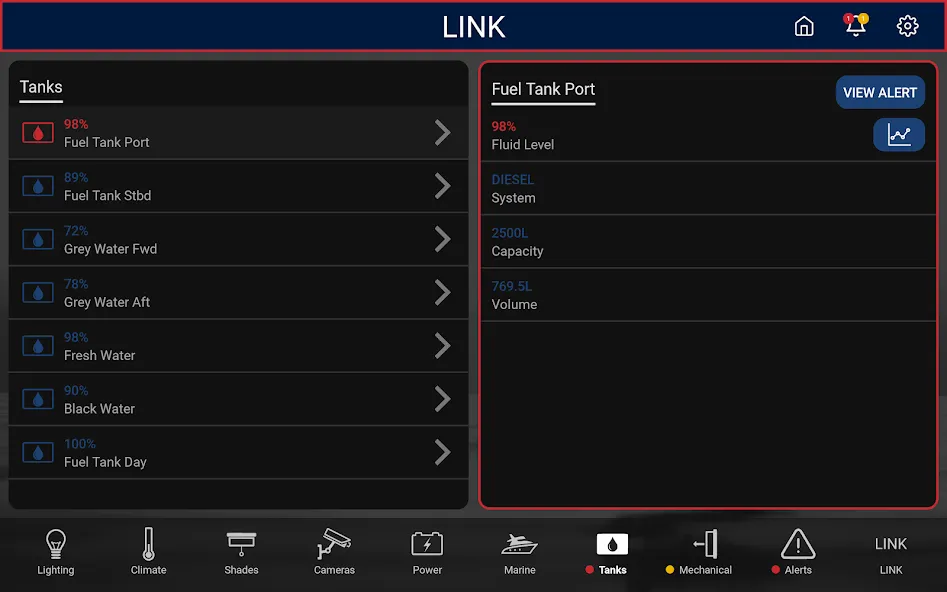Click the Fresh Water tank icon

pos(38,346)
